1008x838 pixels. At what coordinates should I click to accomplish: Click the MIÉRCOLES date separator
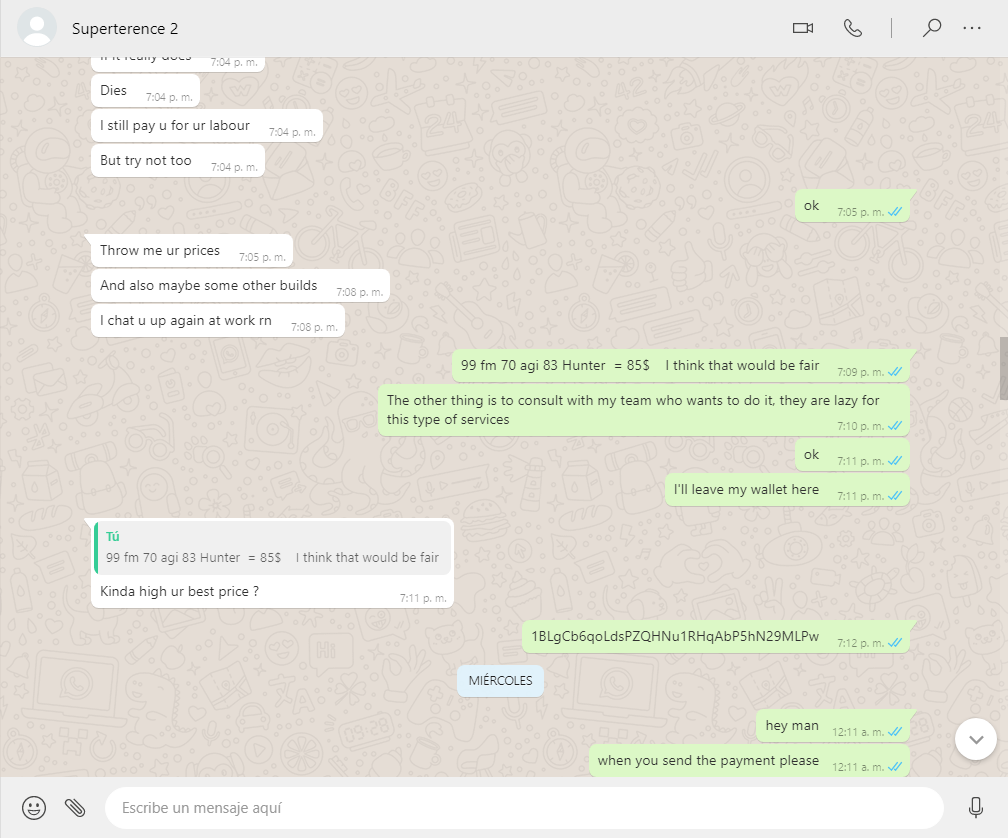(x=500, y=681)
